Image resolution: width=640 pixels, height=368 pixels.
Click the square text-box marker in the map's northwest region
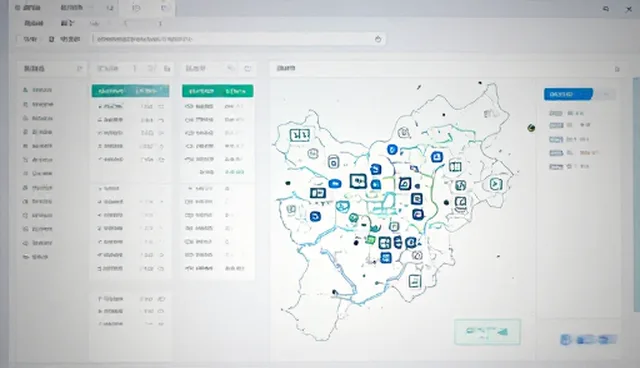point(300,135)
